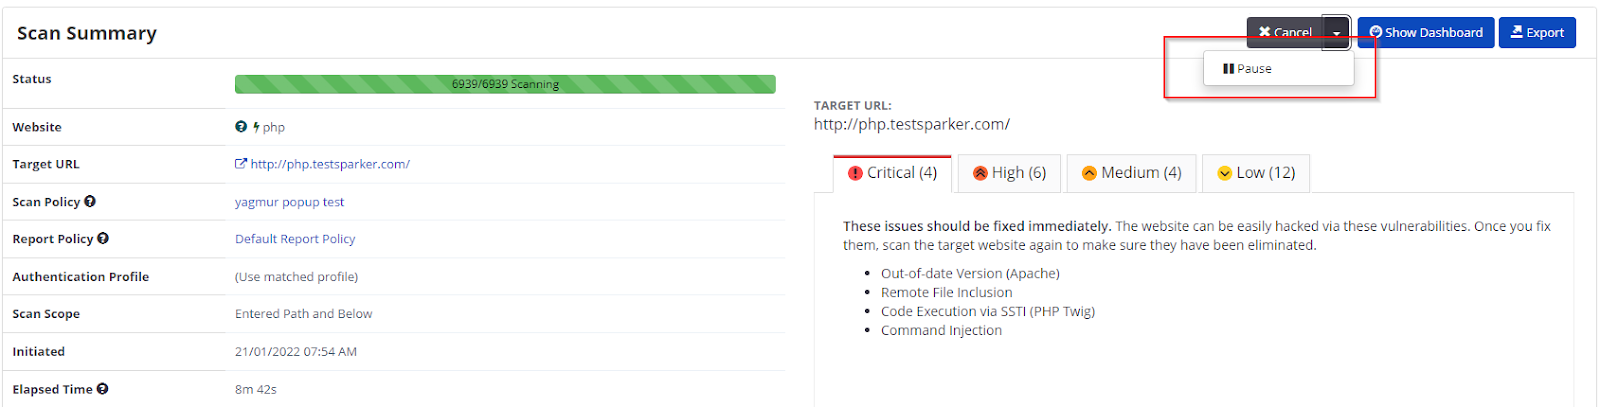Click the lightning bolt icon next to php
The image size is (1600, 407).
257,127
